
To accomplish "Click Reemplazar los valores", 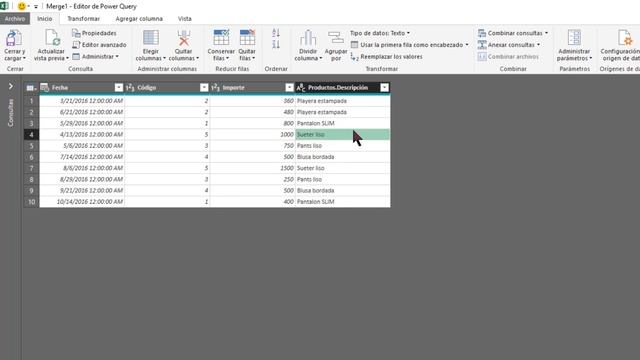I will click(386, 57).
